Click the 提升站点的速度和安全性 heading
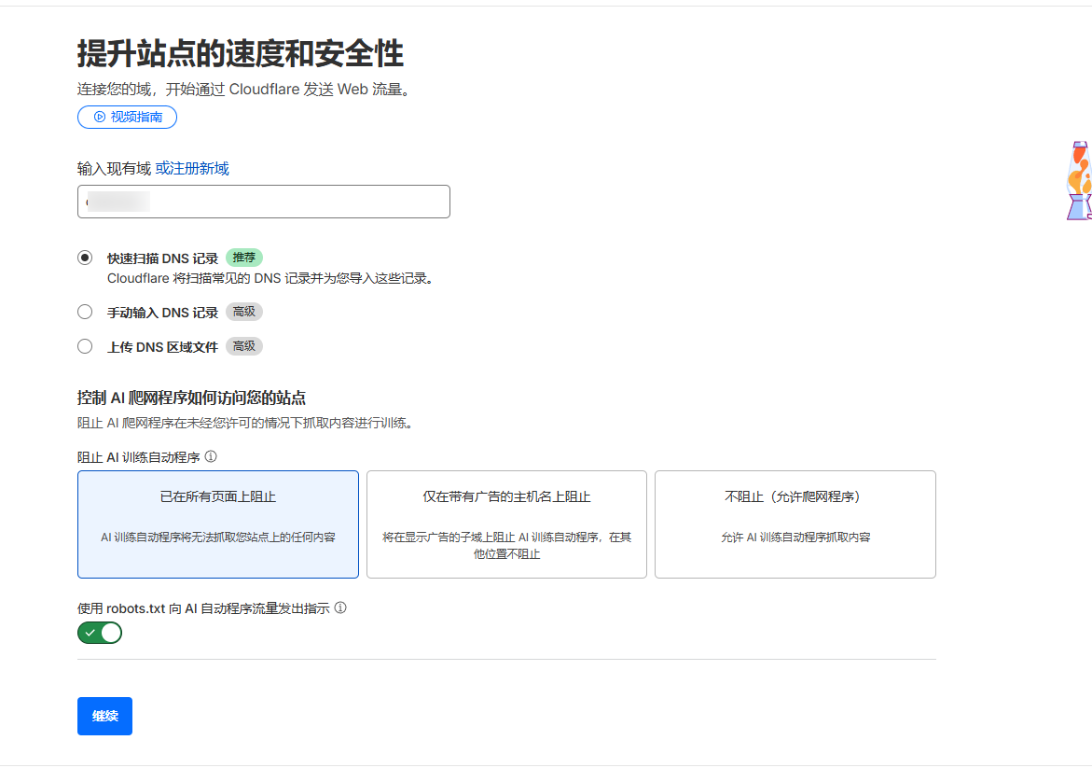The width and height of the screenshot is (1092, 768). pyautogui.click(x=240, y=54)
